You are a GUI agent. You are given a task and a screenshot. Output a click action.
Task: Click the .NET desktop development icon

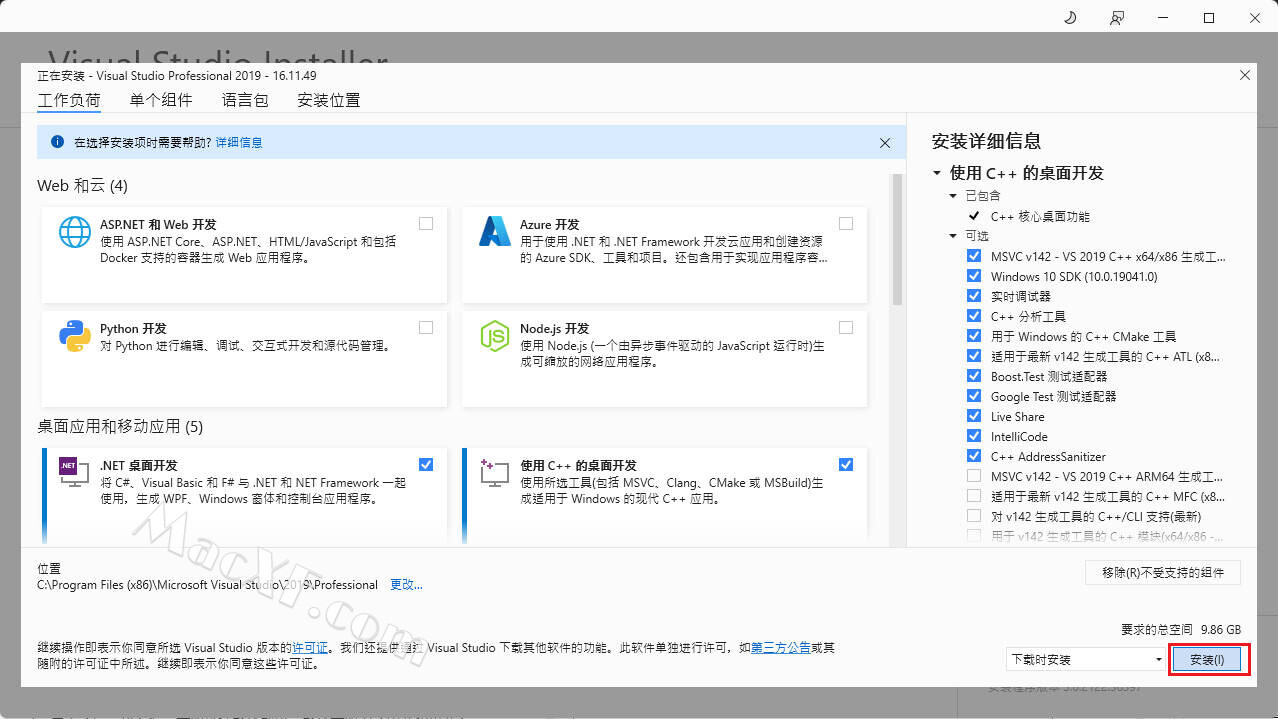(x=75, y=472)
